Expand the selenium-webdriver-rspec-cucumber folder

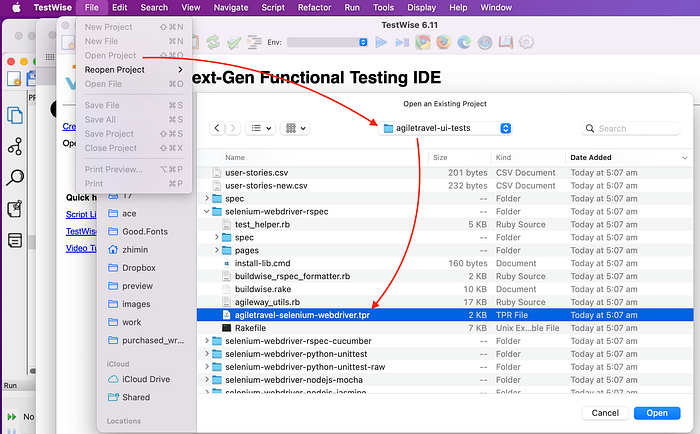pos(207,341)
